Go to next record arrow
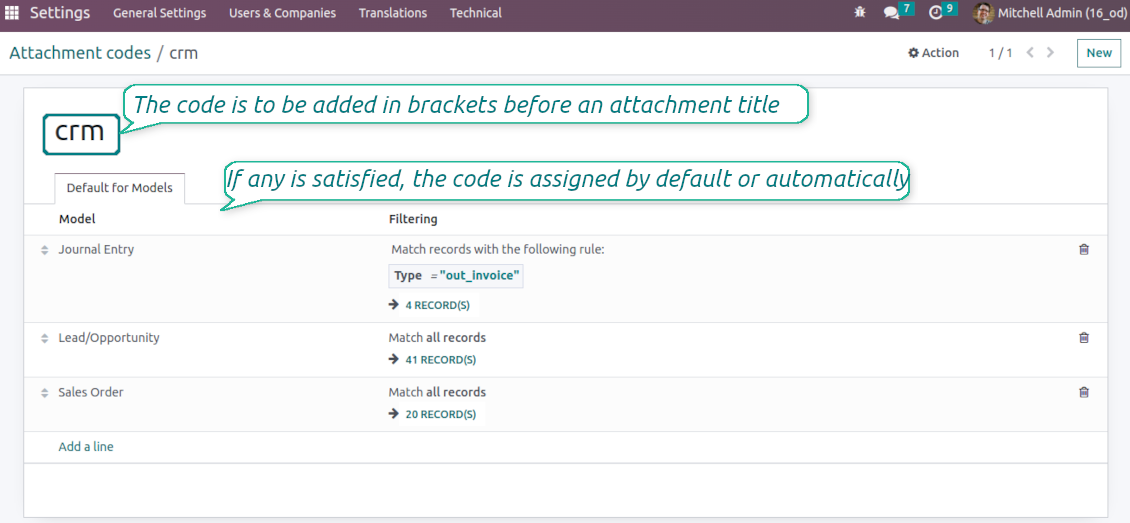Viewport: 1130px width, 523px height. point(1051,53)
